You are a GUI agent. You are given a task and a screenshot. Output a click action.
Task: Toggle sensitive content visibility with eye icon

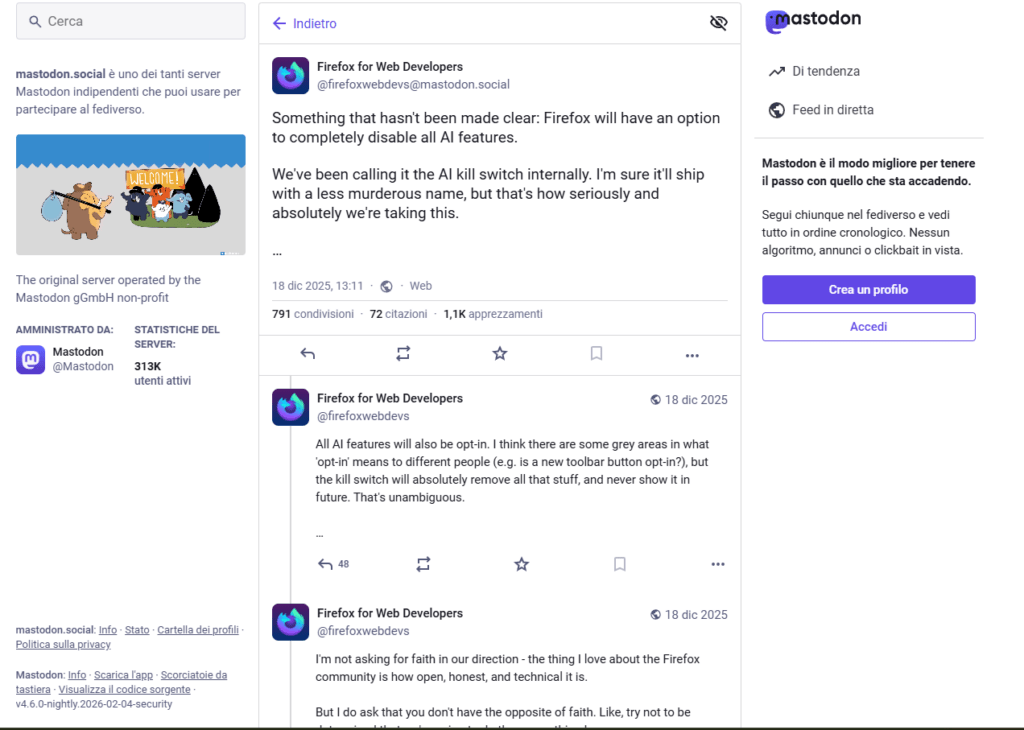click(x=718, y=23)
